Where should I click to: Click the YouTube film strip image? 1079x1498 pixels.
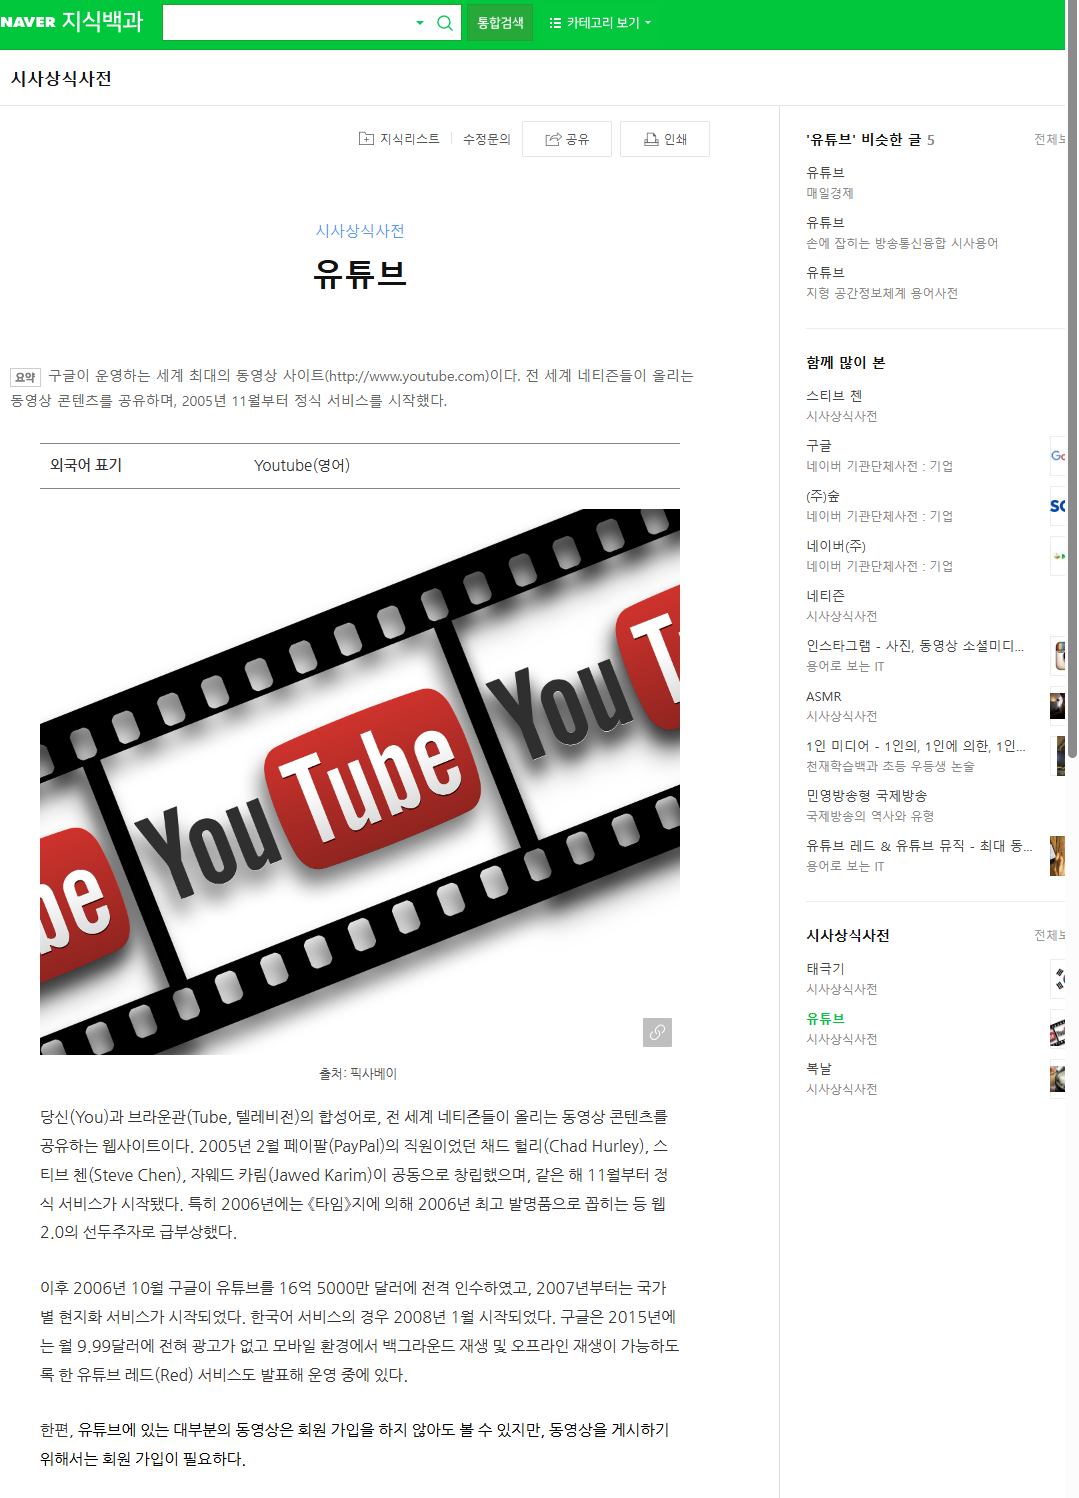pos(360,782)
